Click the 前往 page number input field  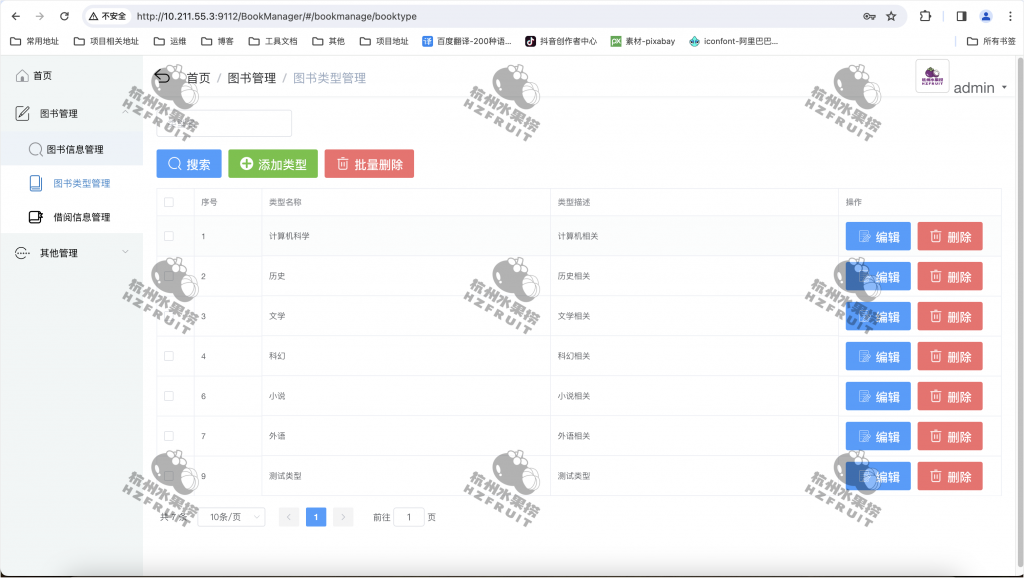[x=409, y=517]
